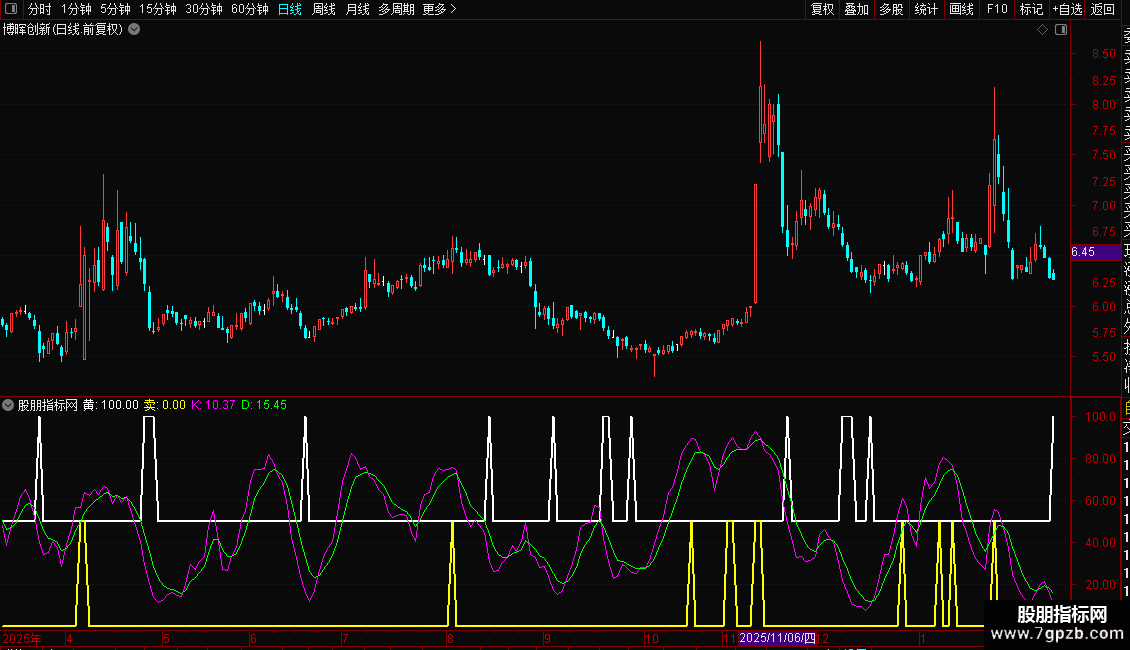Expand the 更多 periods menu
1130x650 pixels.
440,9
